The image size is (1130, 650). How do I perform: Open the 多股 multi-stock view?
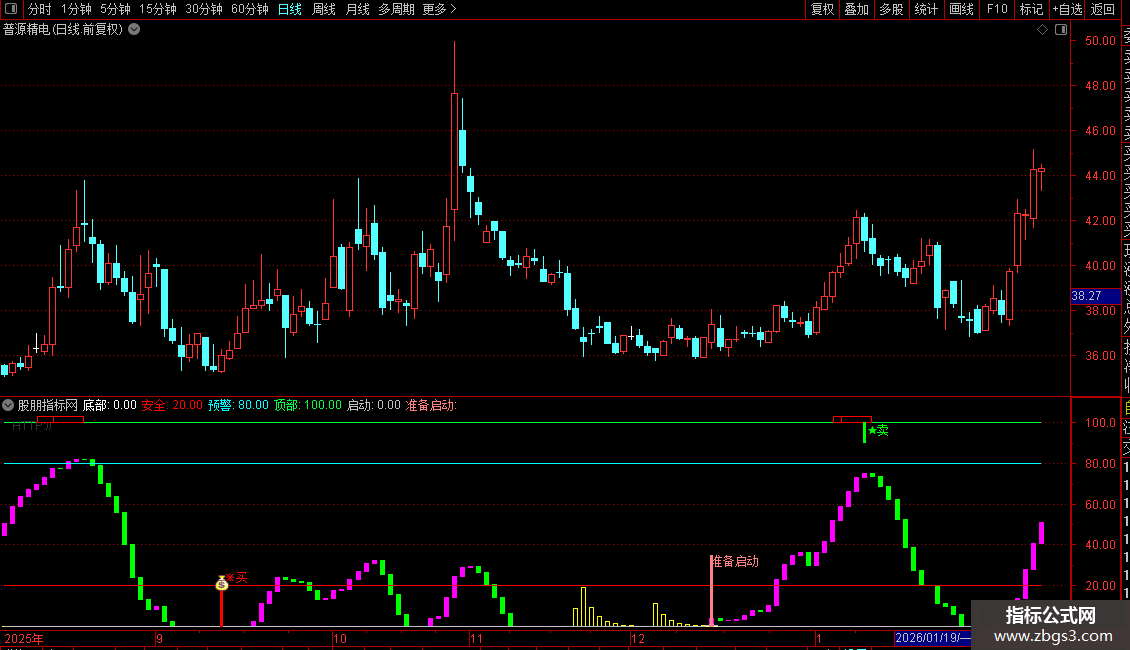click(891, 9)
